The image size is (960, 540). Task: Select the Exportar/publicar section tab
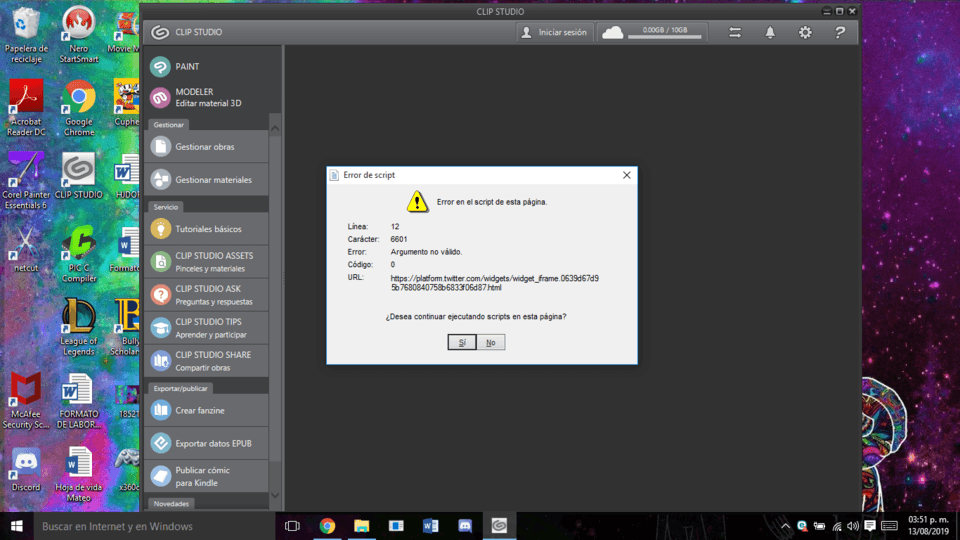coord(180,389)
